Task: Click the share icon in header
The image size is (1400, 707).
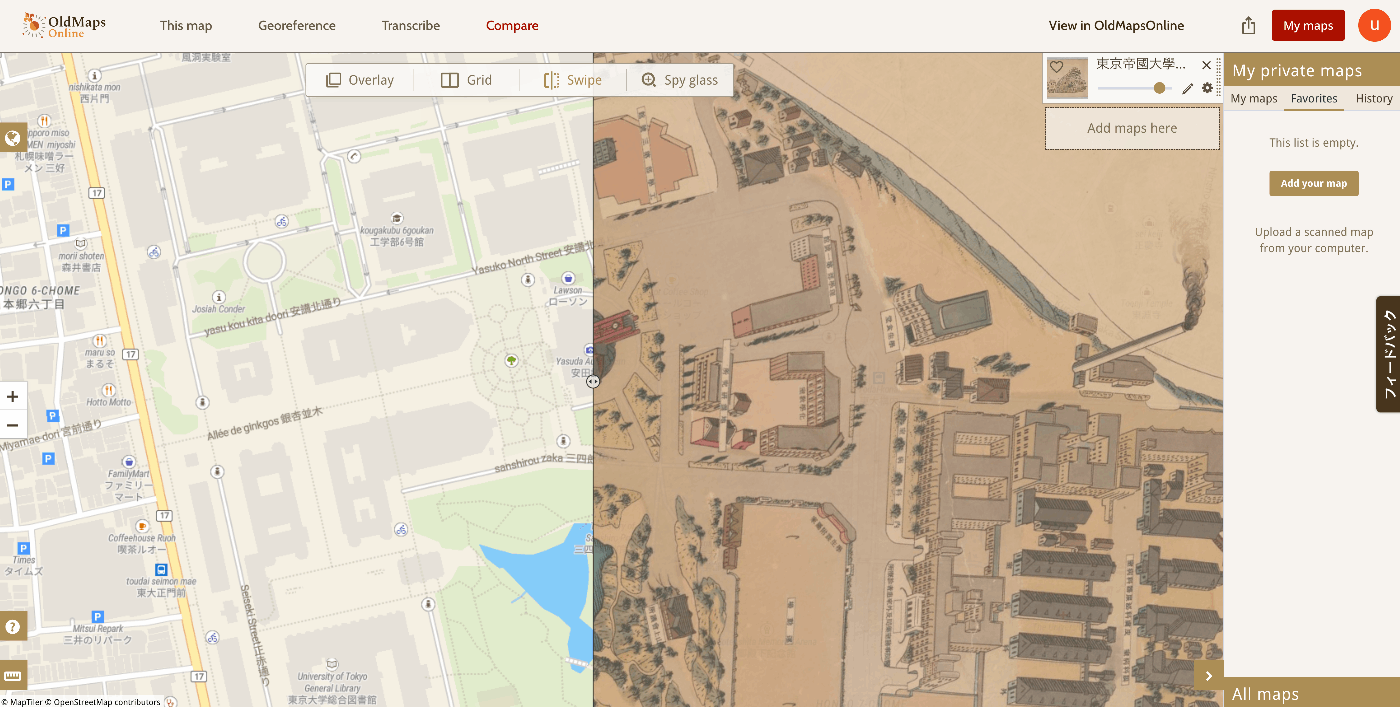Action: (x=1248, y=26)
